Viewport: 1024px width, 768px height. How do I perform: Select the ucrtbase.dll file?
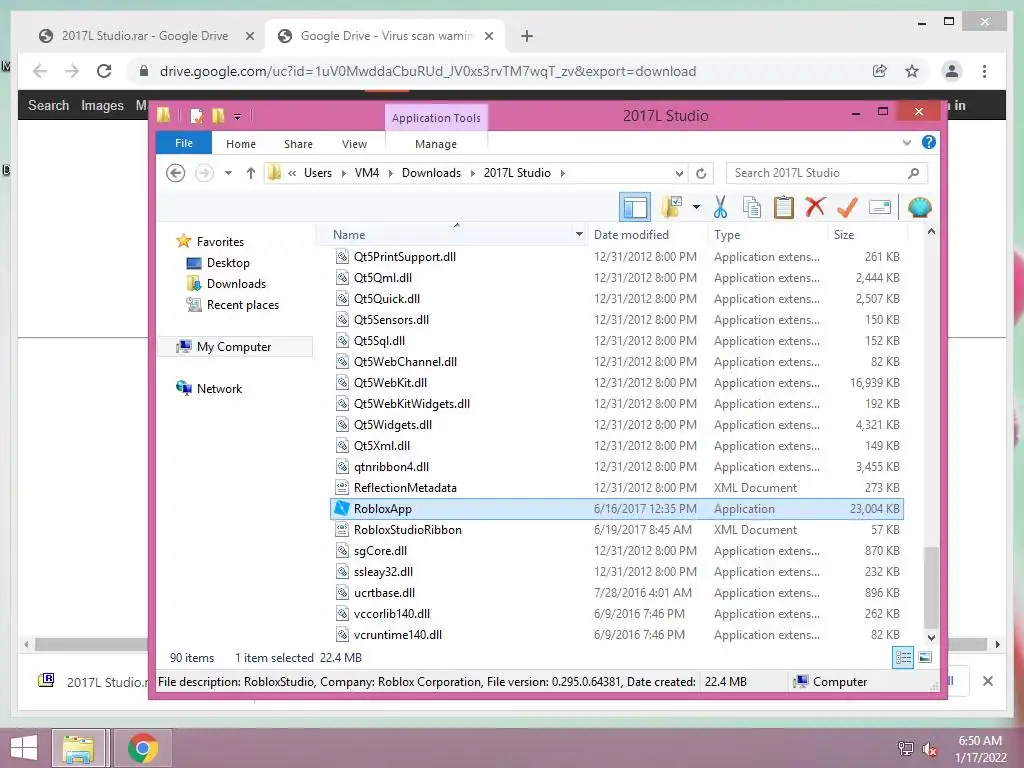[x=617, y=593]
